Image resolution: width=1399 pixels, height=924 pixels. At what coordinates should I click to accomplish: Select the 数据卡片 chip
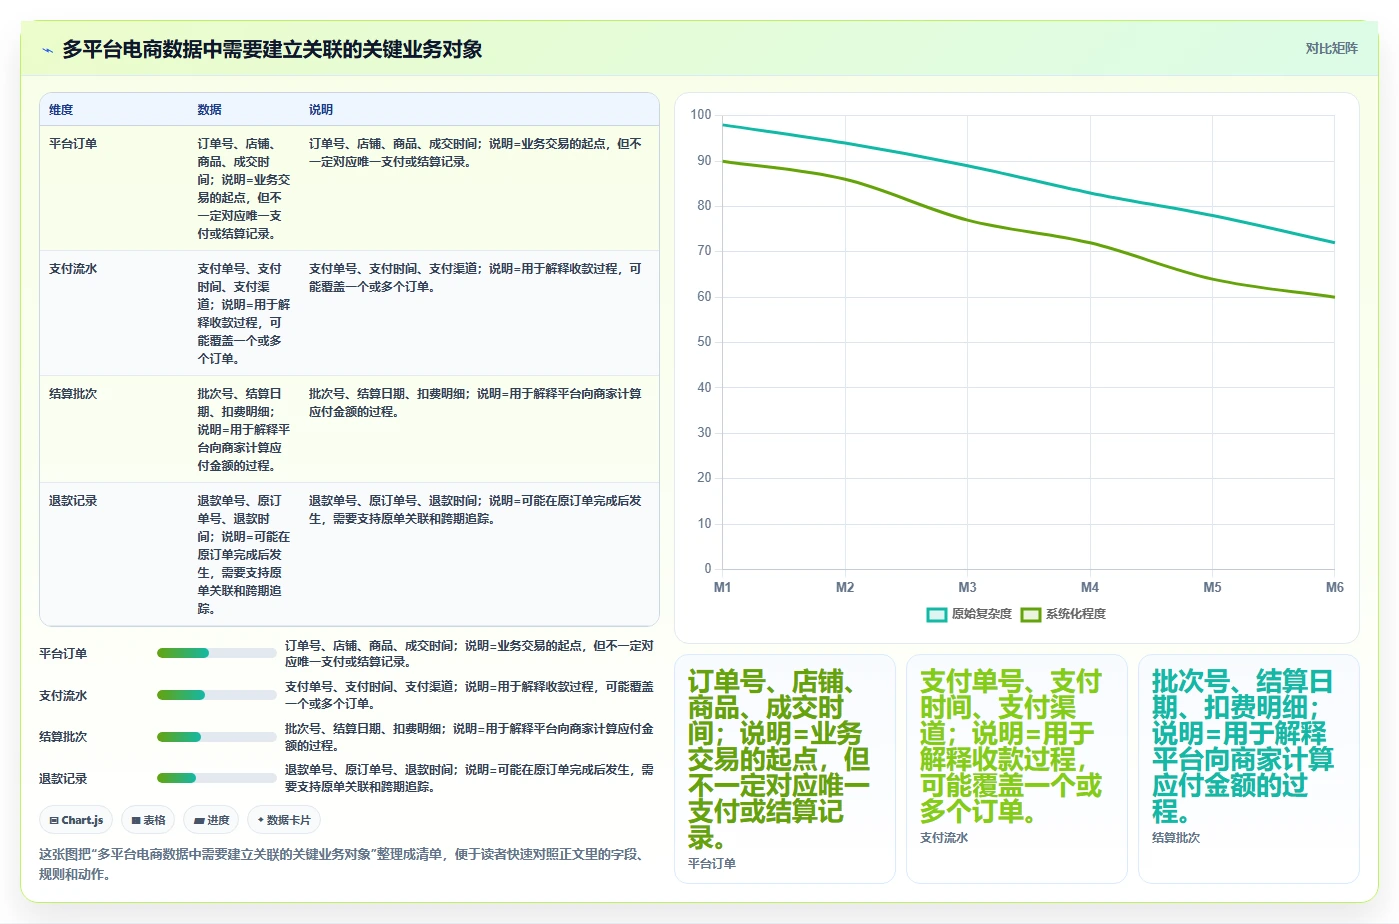coord(284,820)
